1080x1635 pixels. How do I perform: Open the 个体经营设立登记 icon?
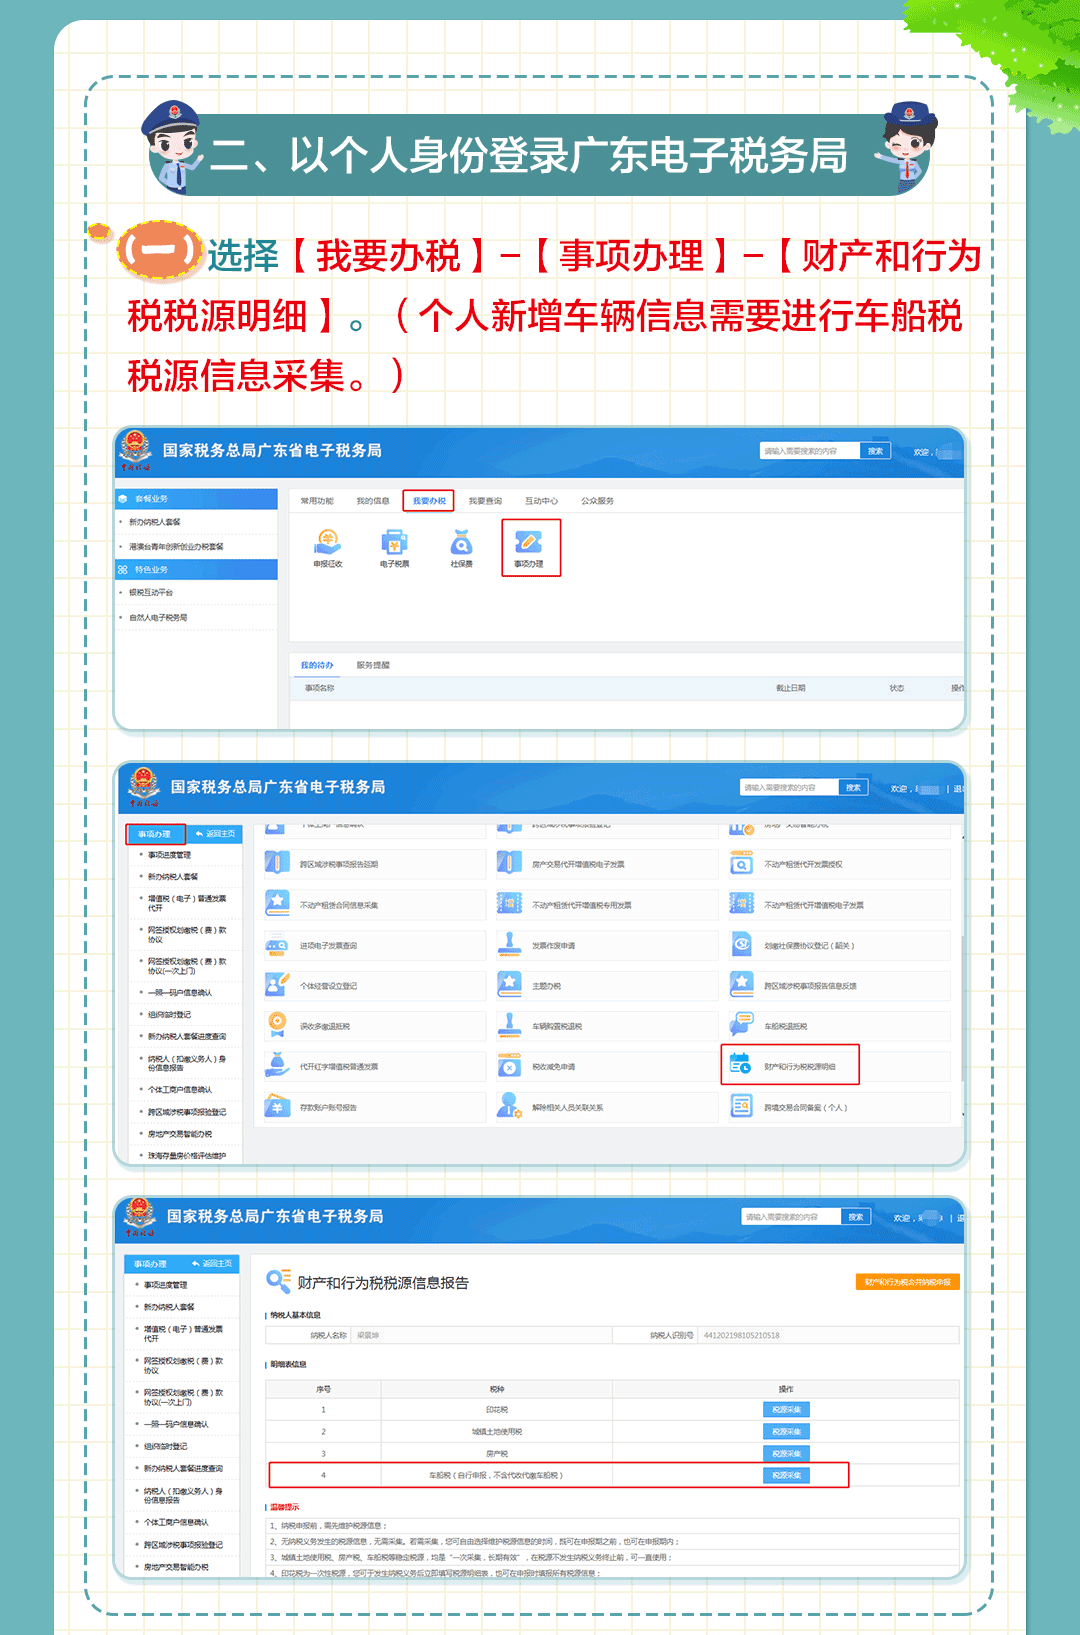[x=277, y=985]
